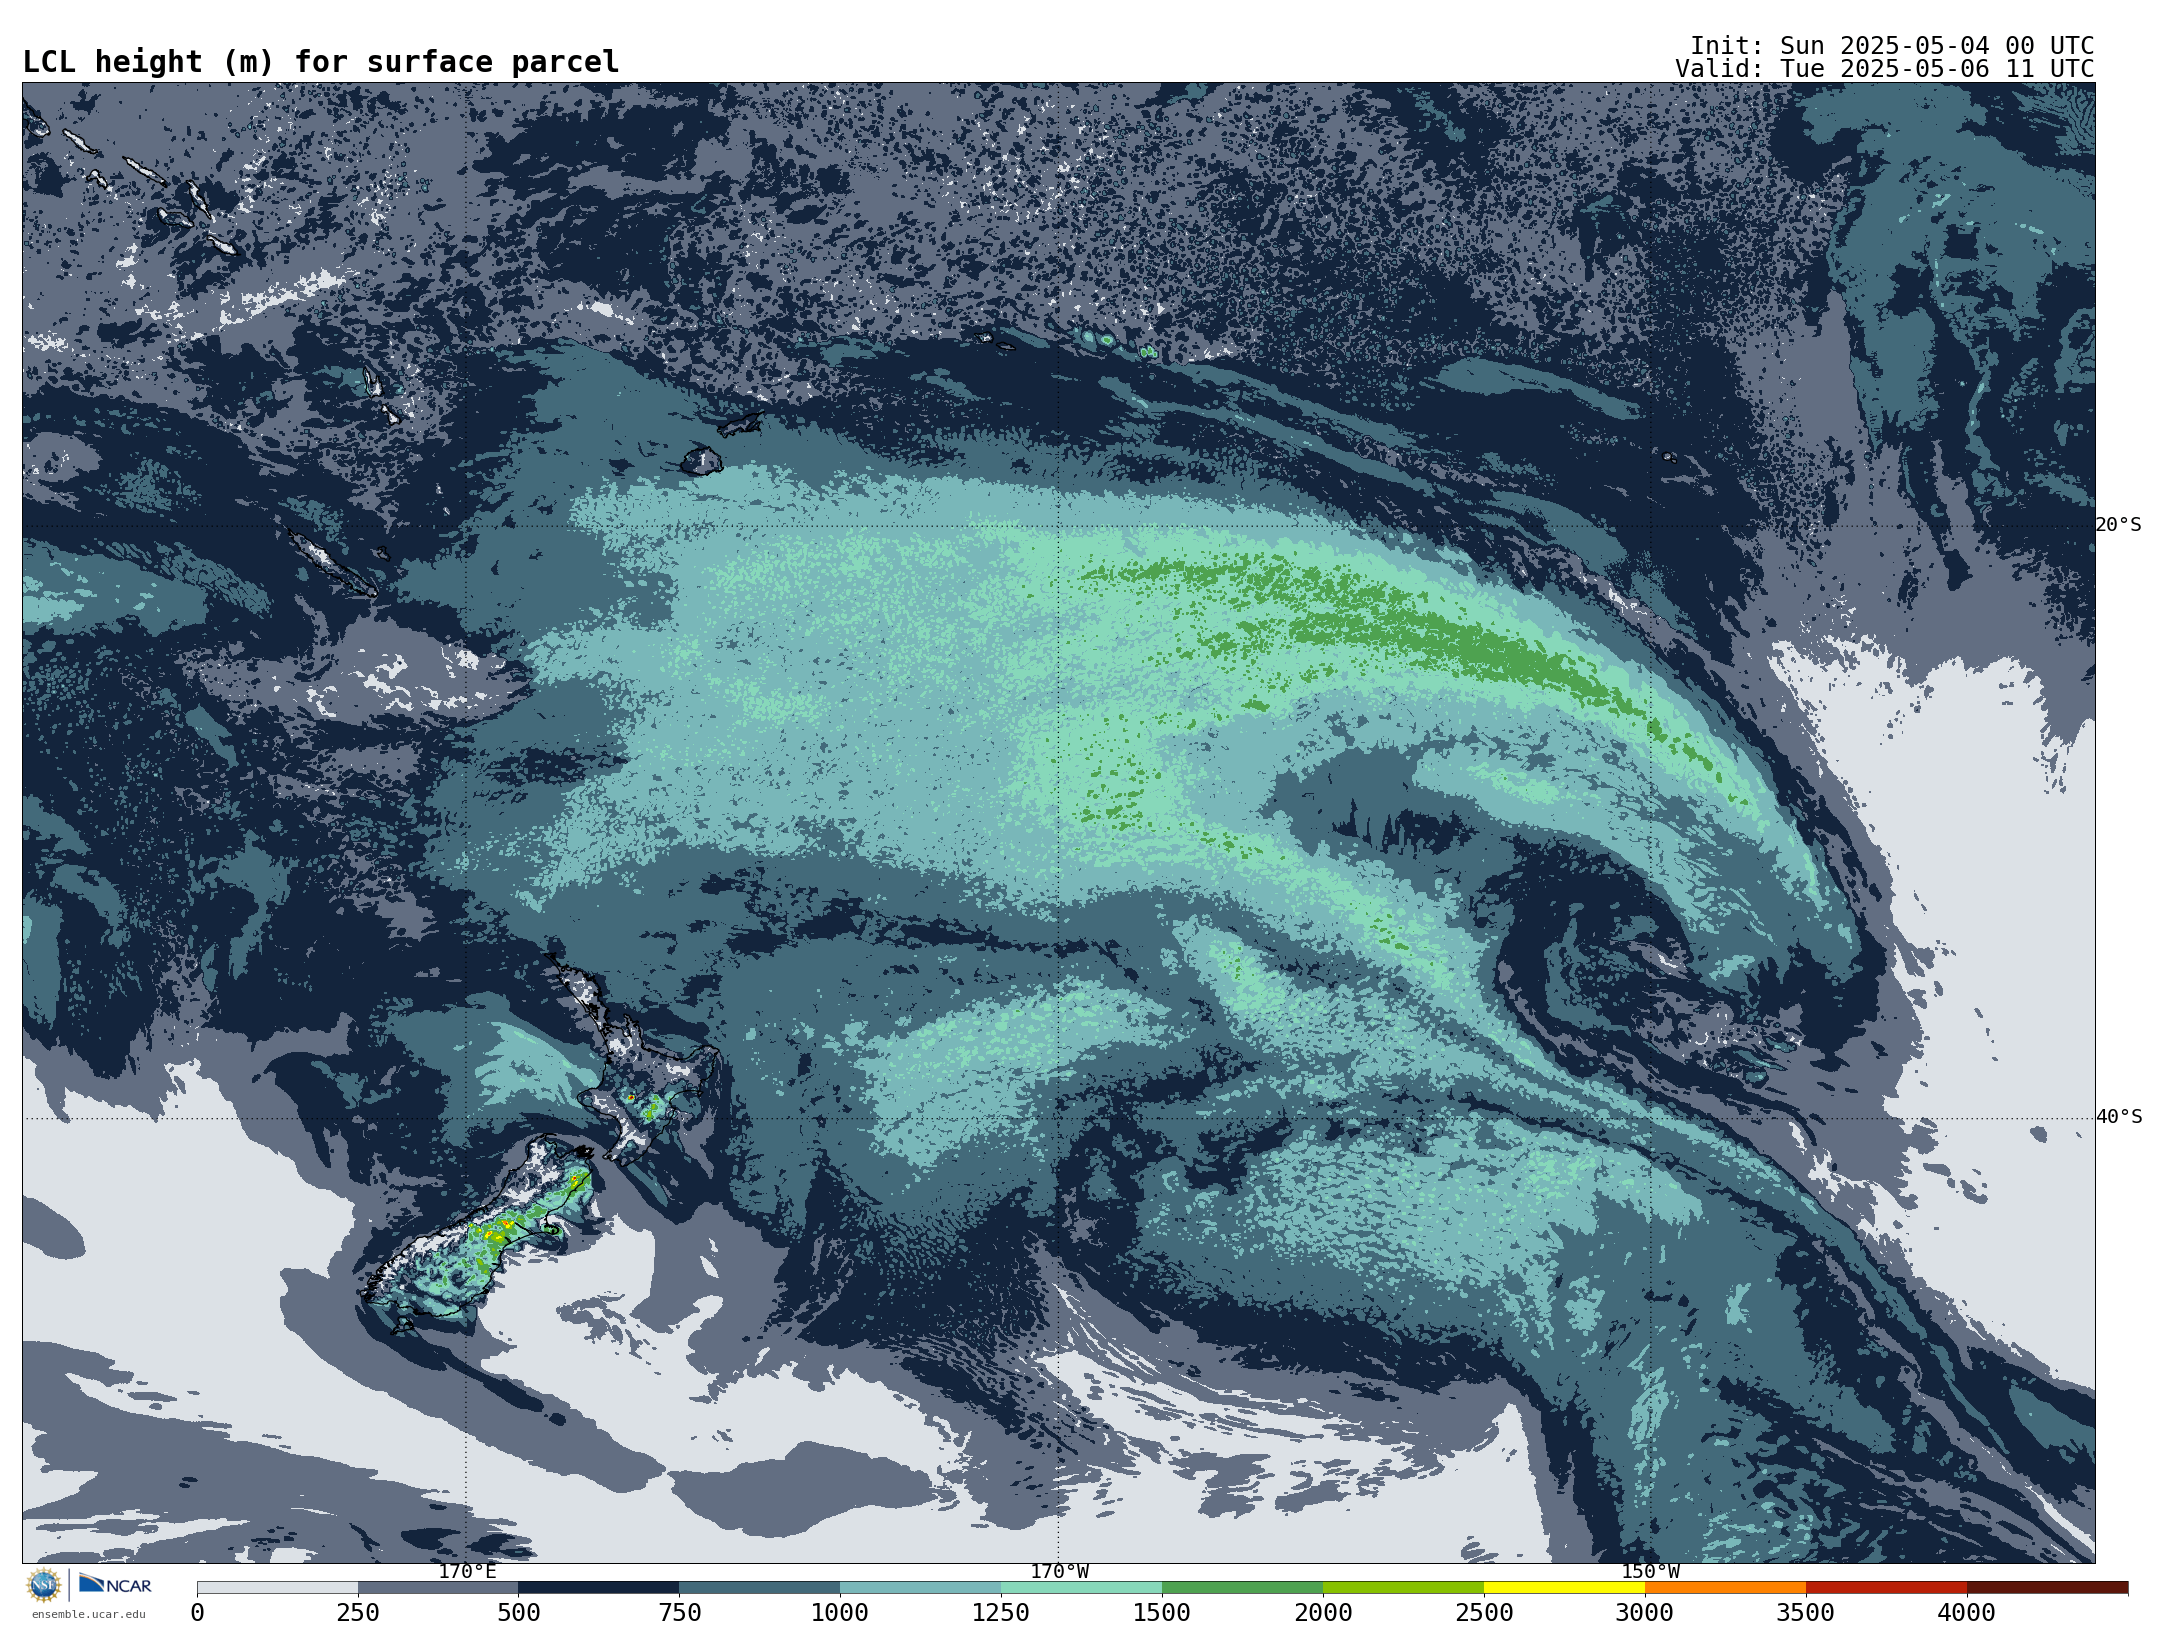This screenshot has height=1626, width=2160.
Task: Click the 1000–1250 light teal colorbar segment
Action: pyautogui.click(x=921, y=1587)
